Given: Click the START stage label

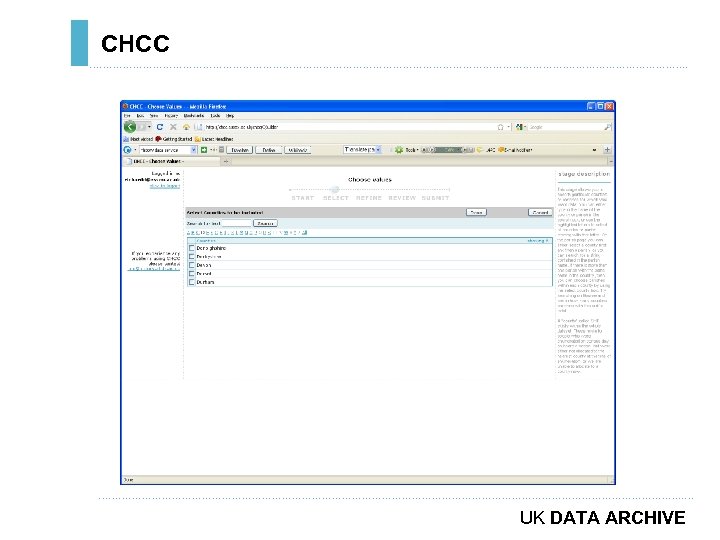Looking at the screenshot, I should 303,198.
